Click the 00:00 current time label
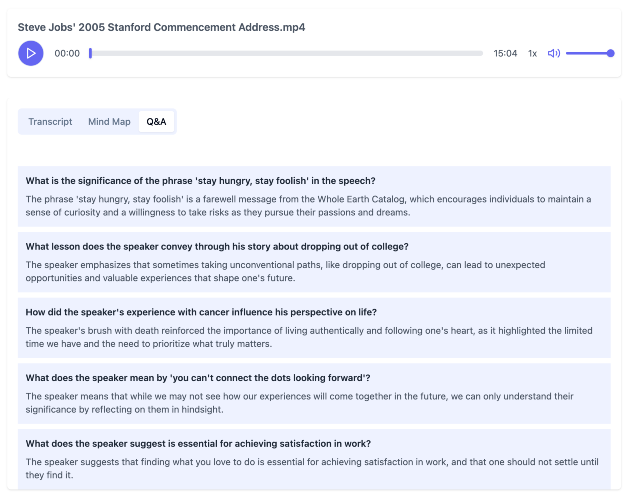 pos(67,54)
